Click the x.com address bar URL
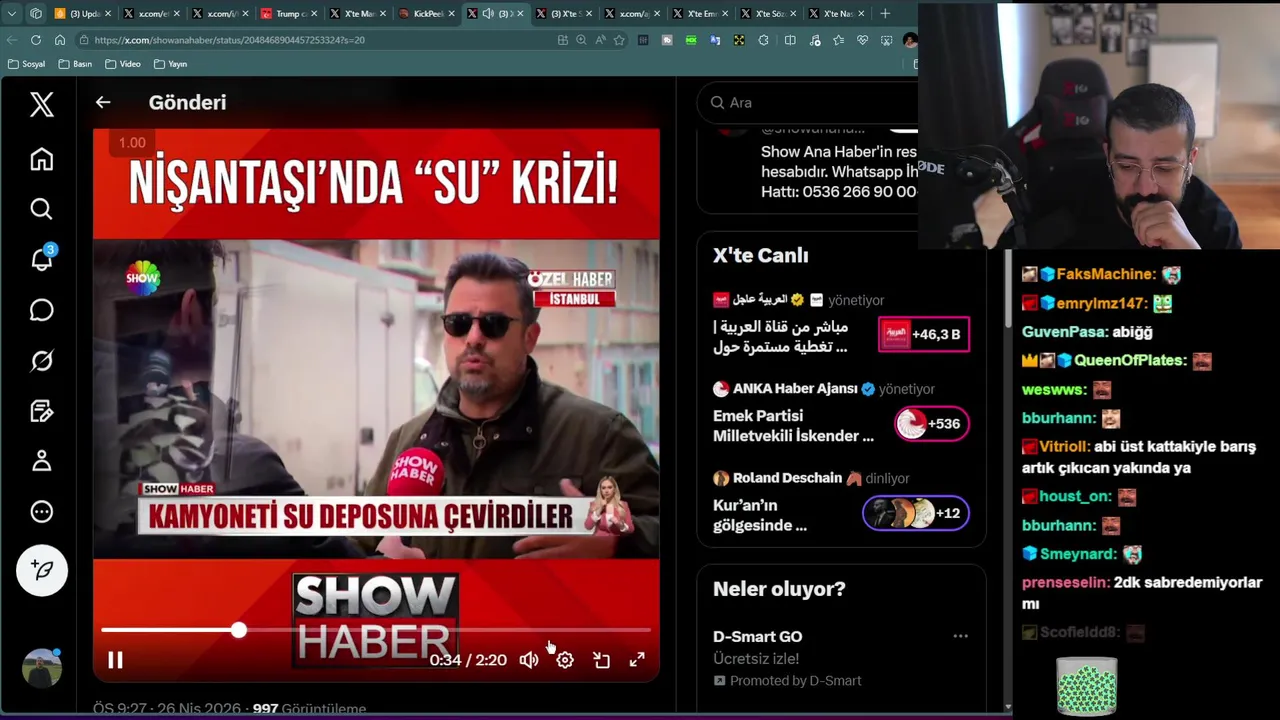Viewport: 1280px width, 720px height. click(230, 40)
